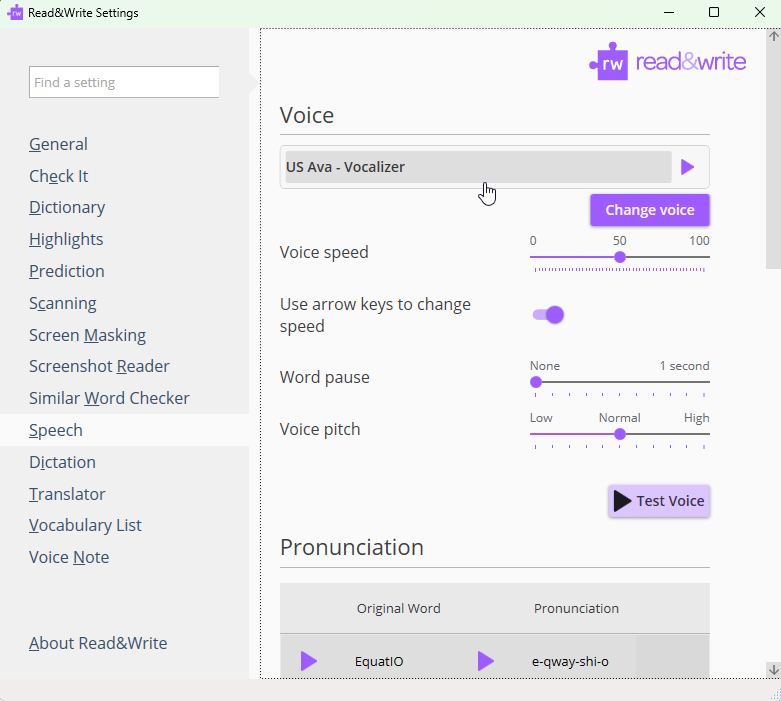Click the scrollbar down arrow
This screenshot has height=701, width=781.
pos(774,669)
